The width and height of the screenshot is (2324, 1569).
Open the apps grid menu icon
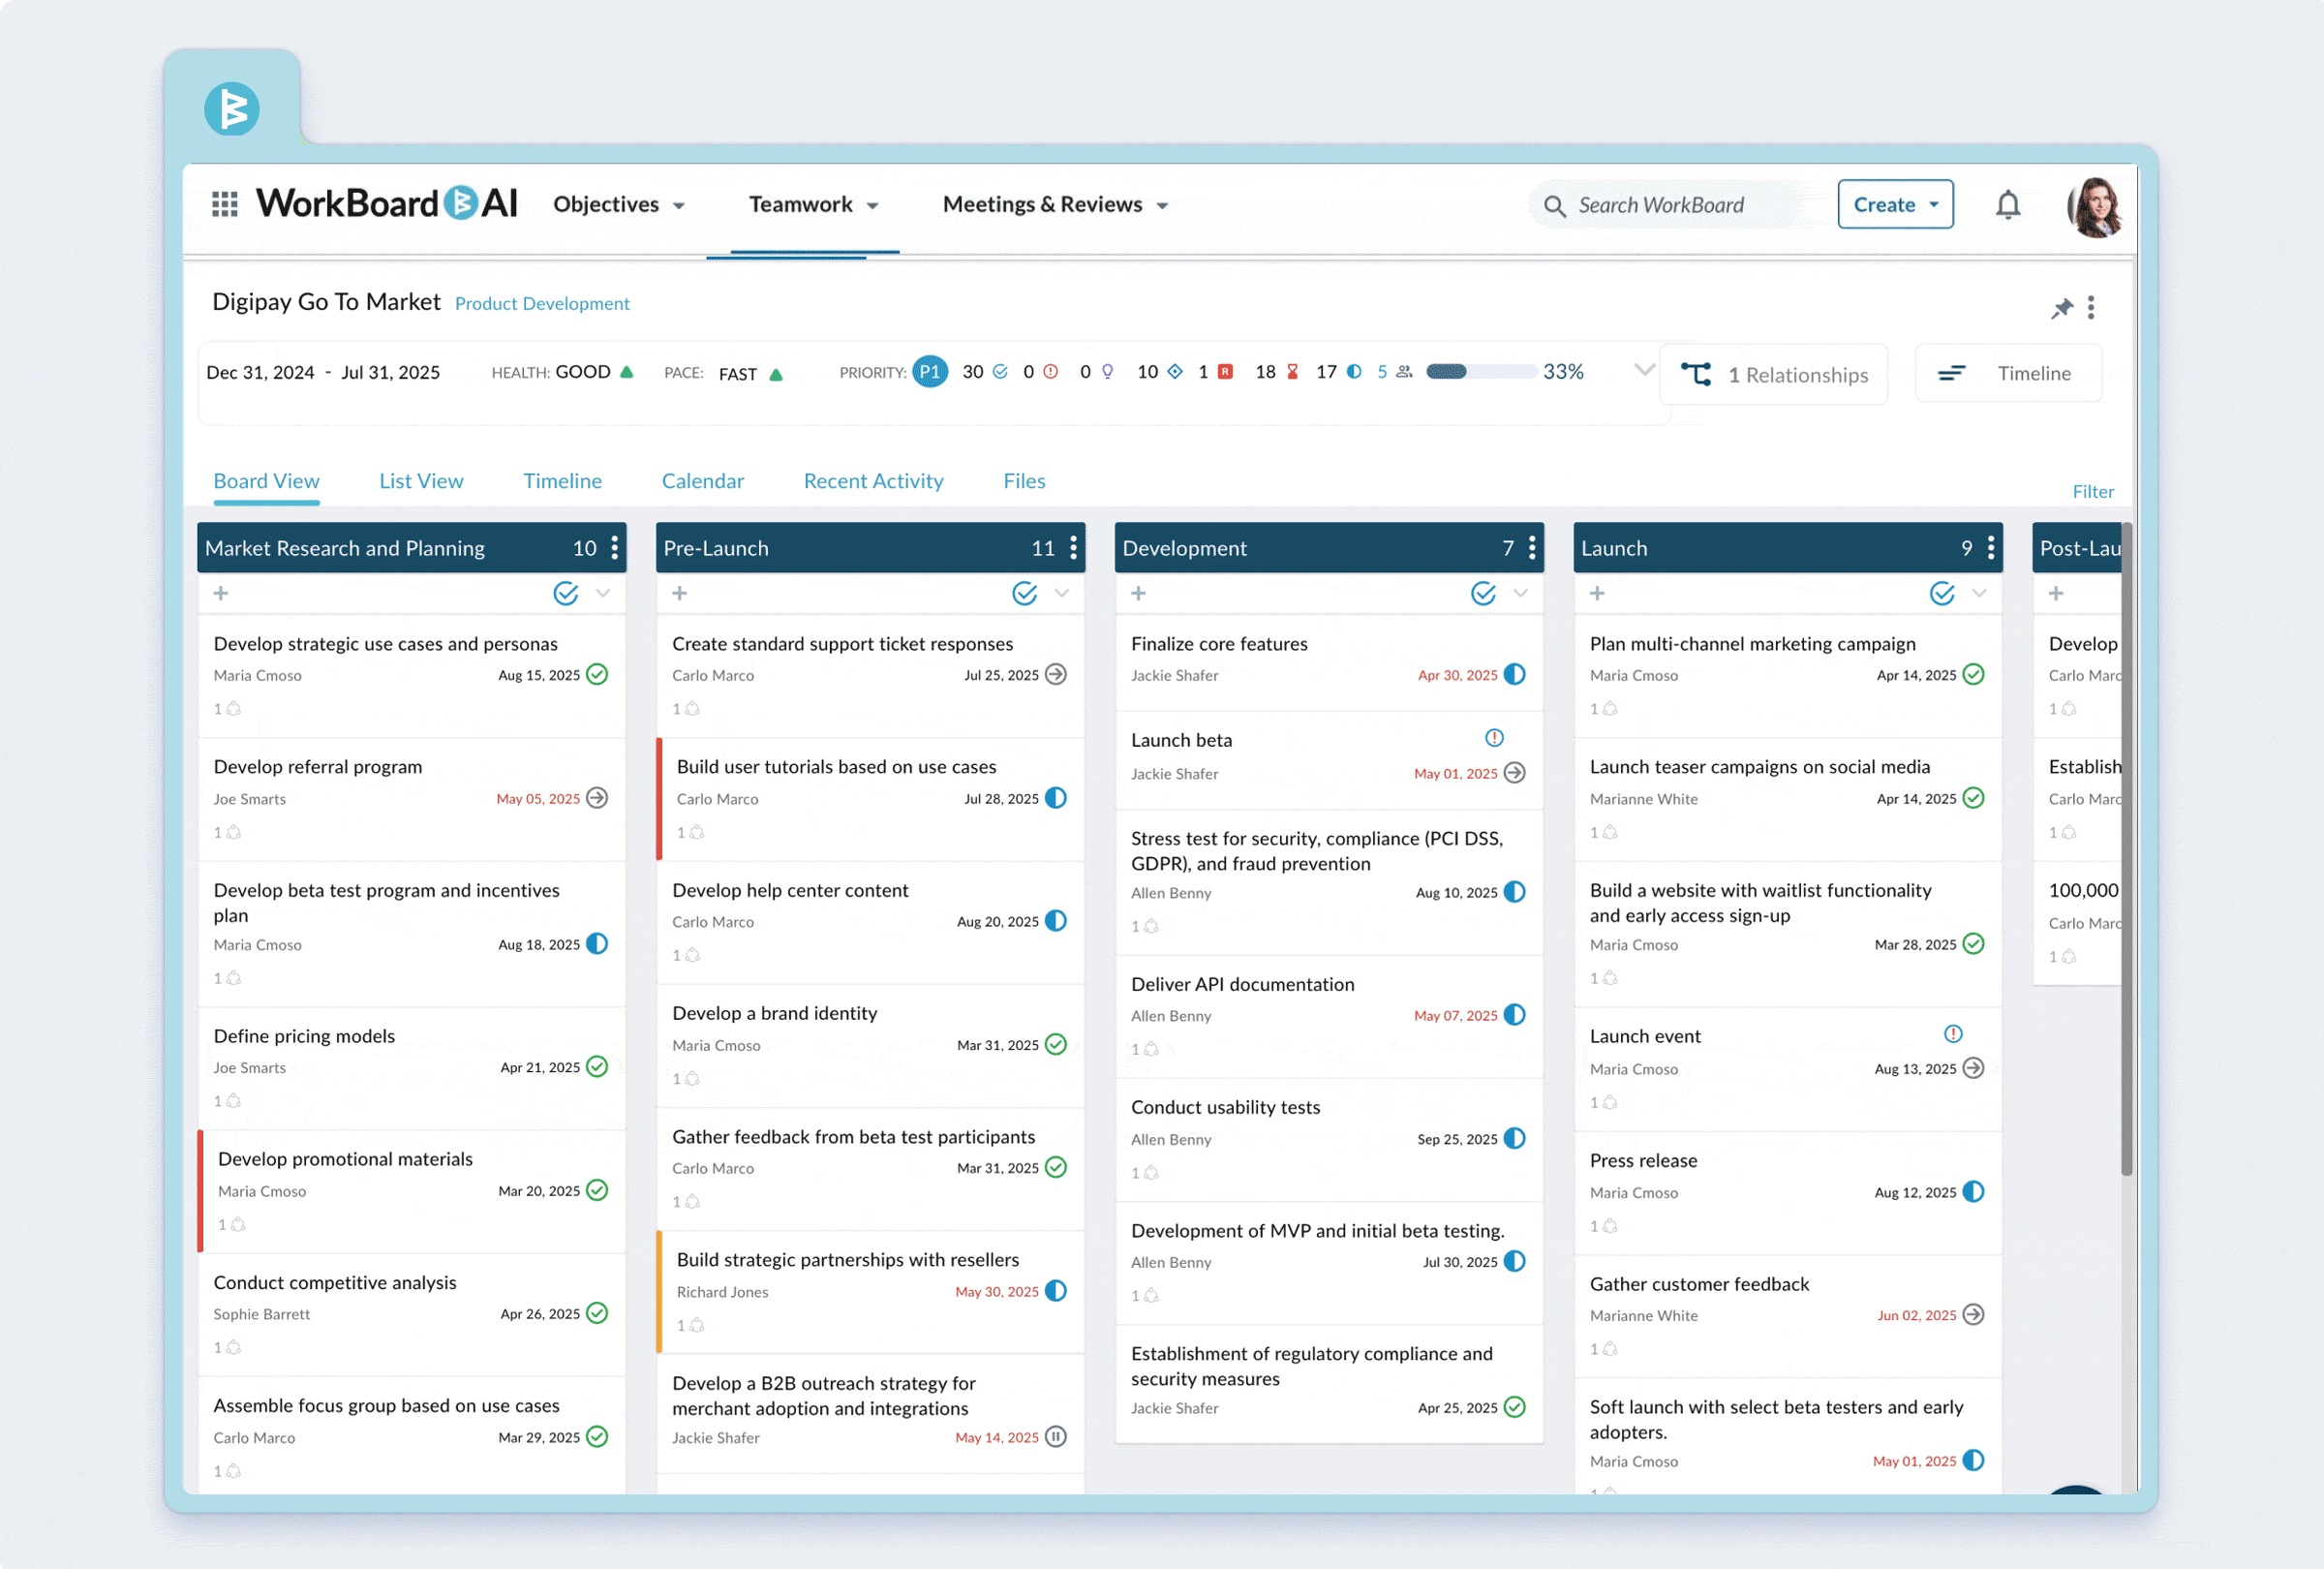pos(225,204)
